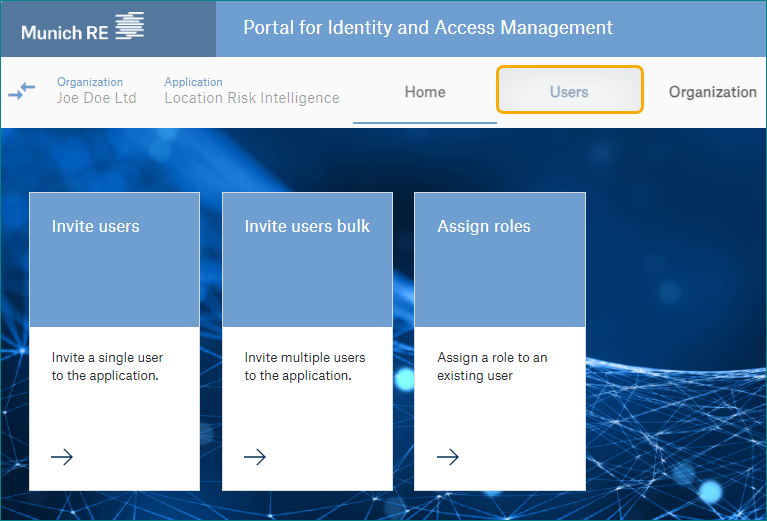The image size is (767, 521).
Task: Open the Users tab
Action: (569, 91)
